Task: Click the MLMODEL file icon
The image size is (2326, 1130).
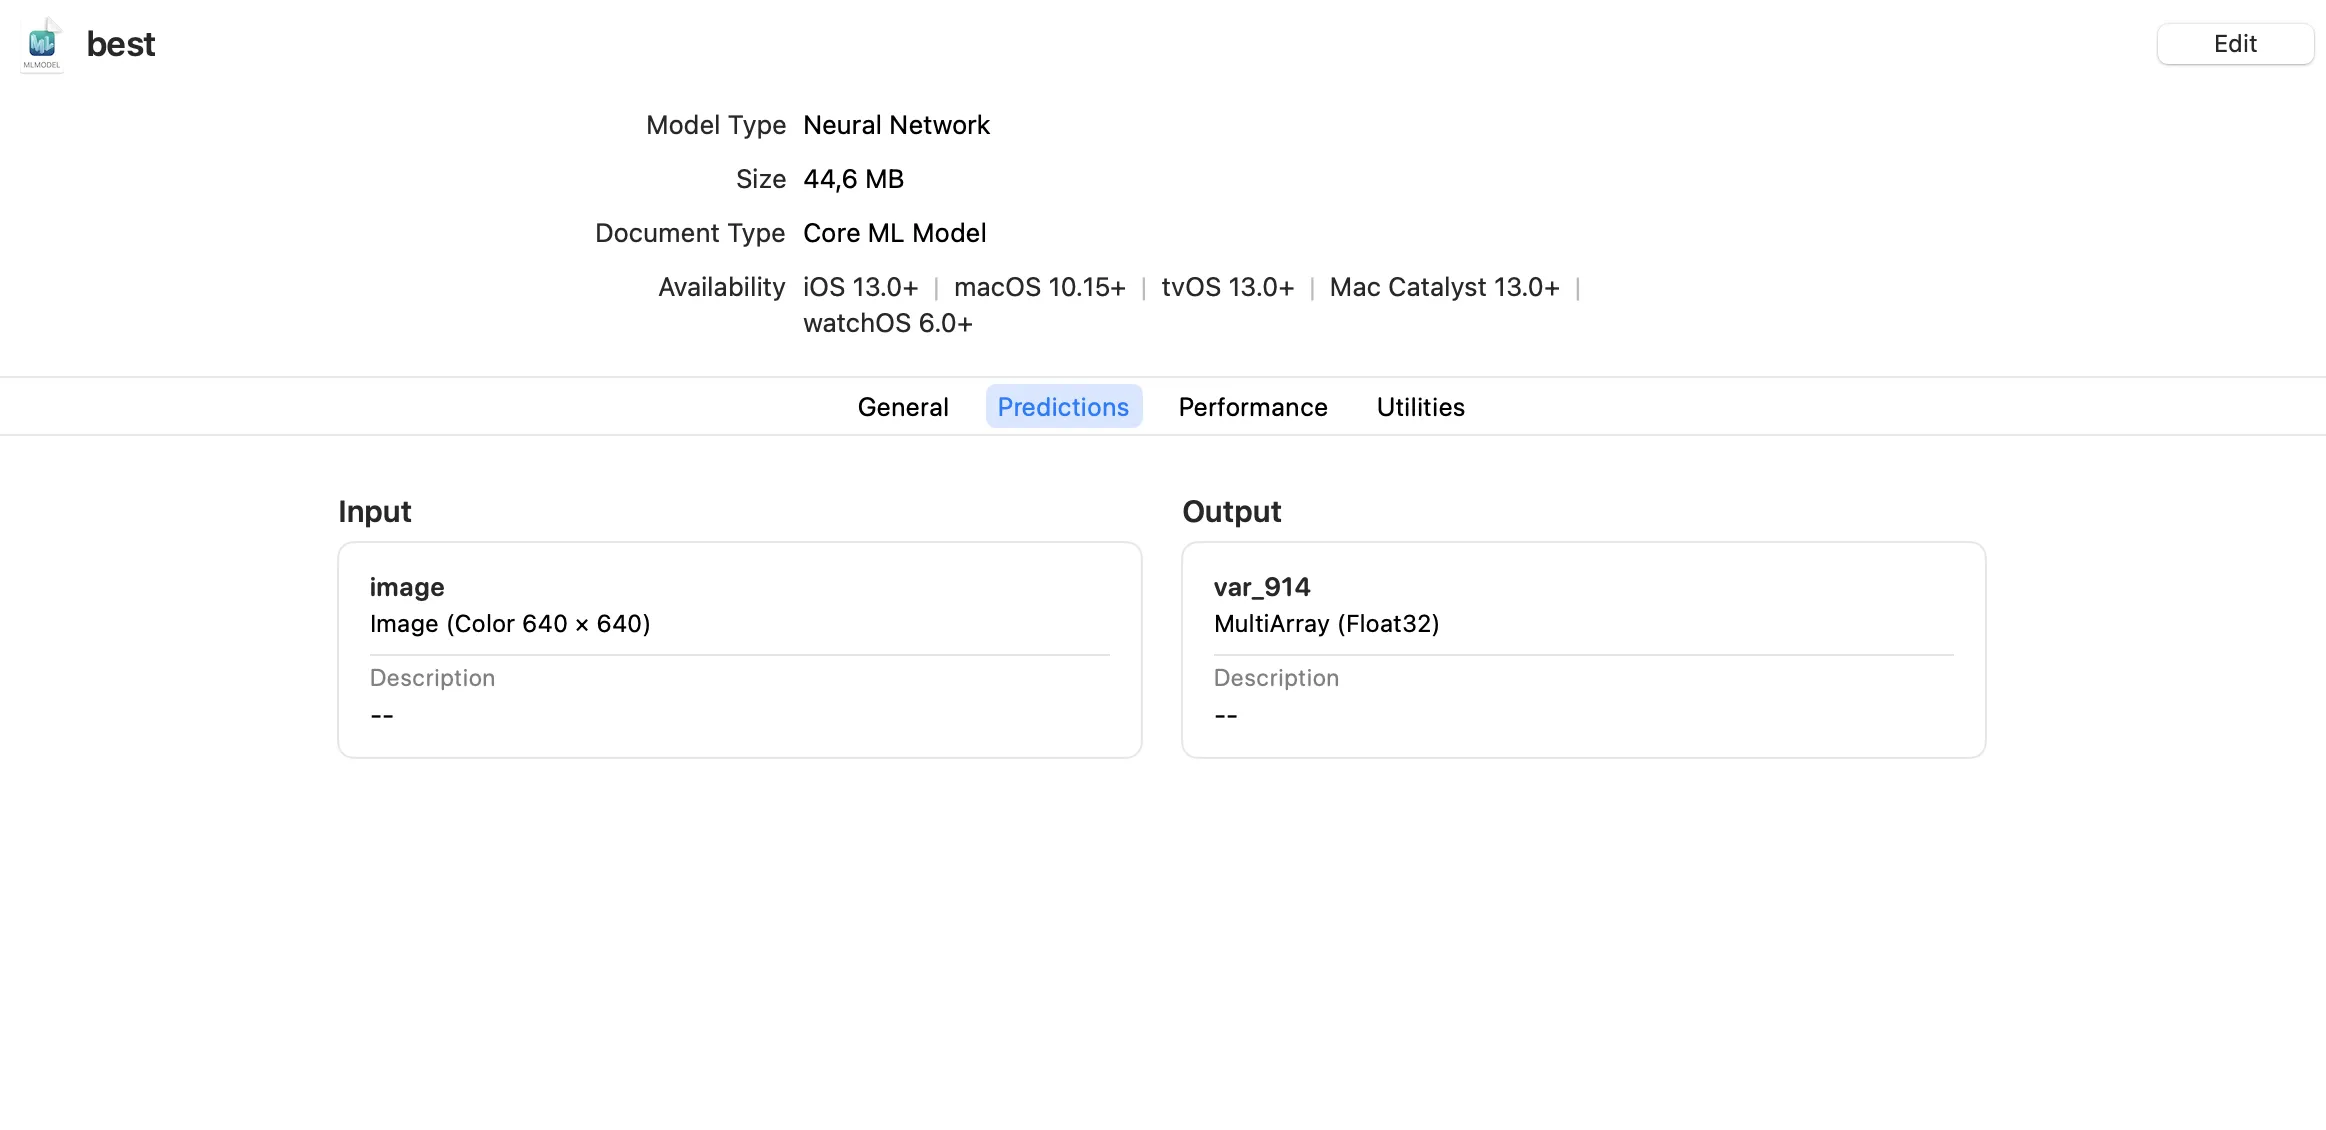Action: click(x=42, y=45)
